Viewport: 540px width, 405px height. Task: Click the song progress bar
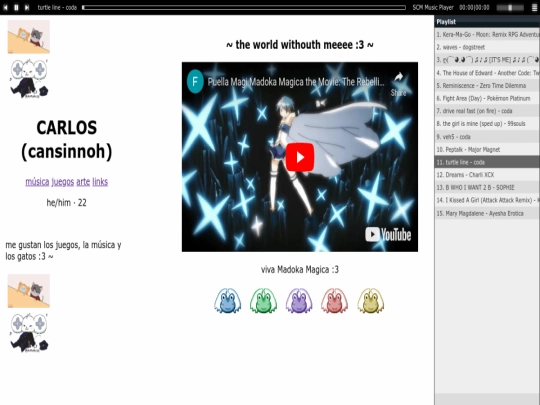tap(244, 8)
